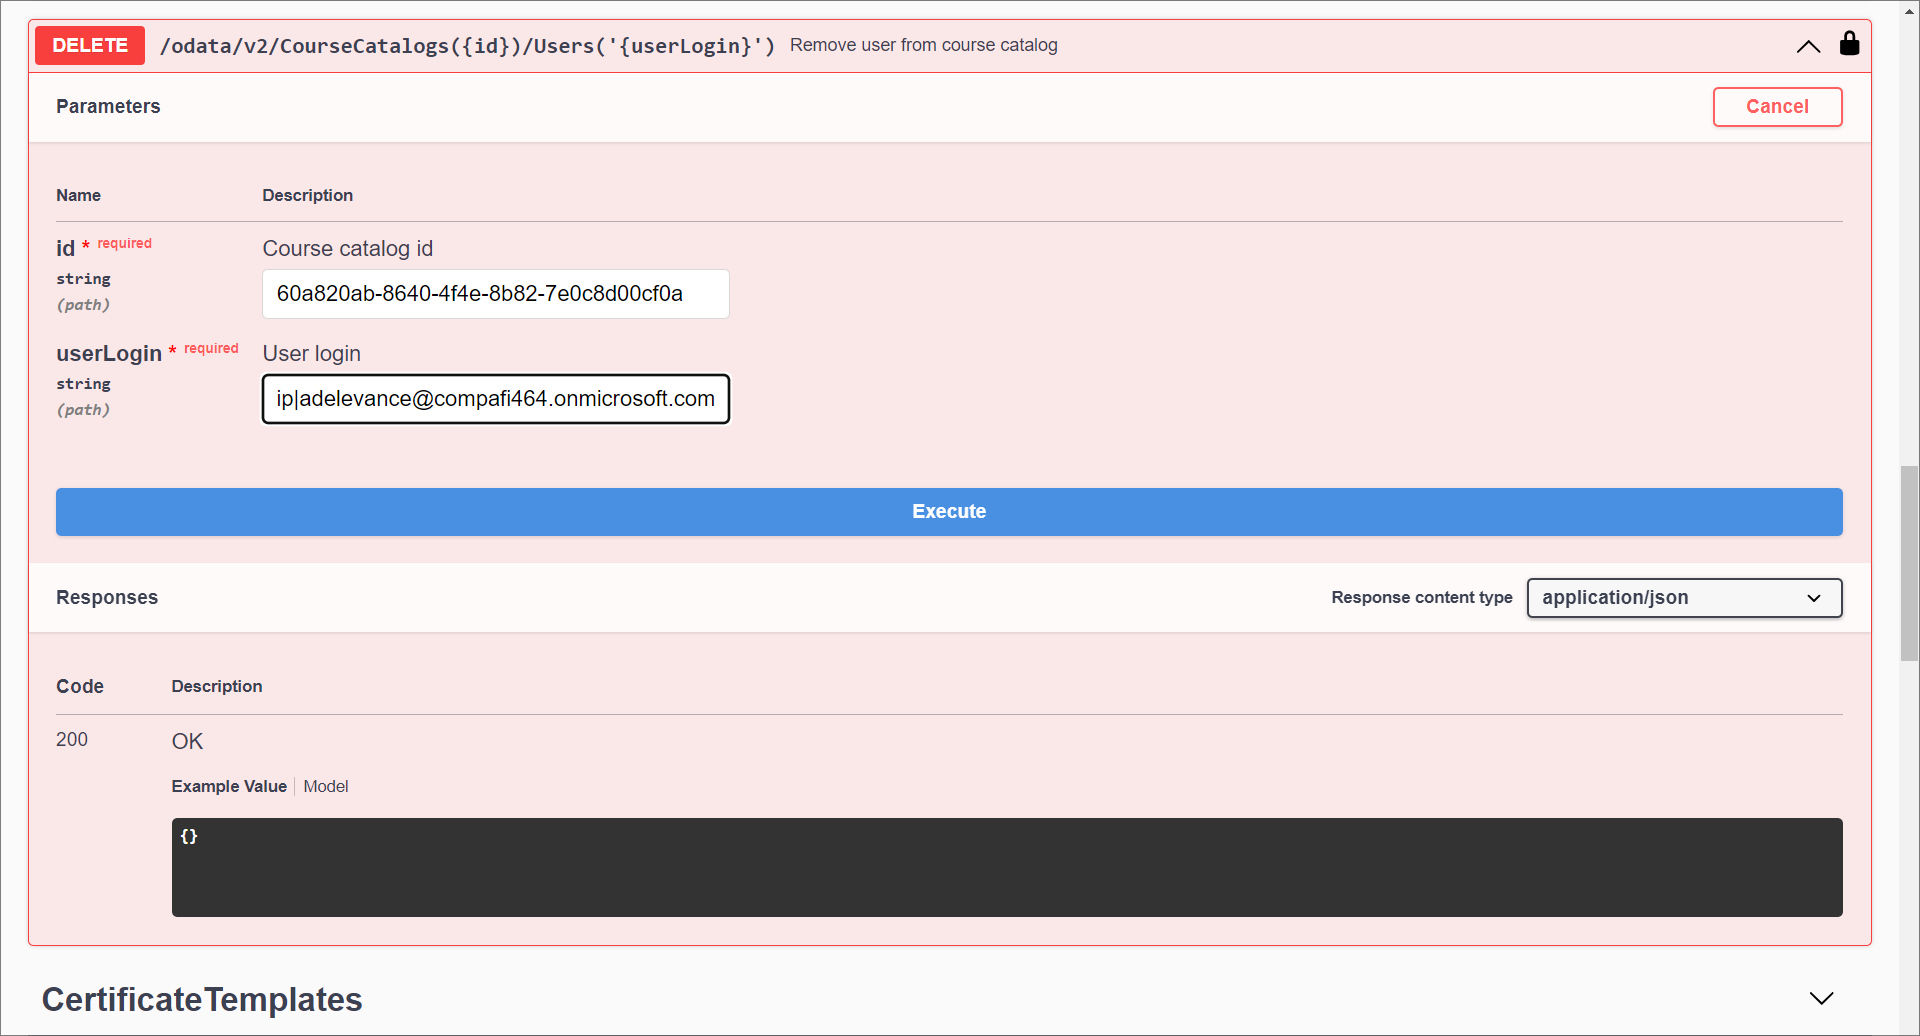The image size is (1920, 1036).
Task: Click the red DELETE method badge
Action: pyautogui.click(x=90, y=46)
